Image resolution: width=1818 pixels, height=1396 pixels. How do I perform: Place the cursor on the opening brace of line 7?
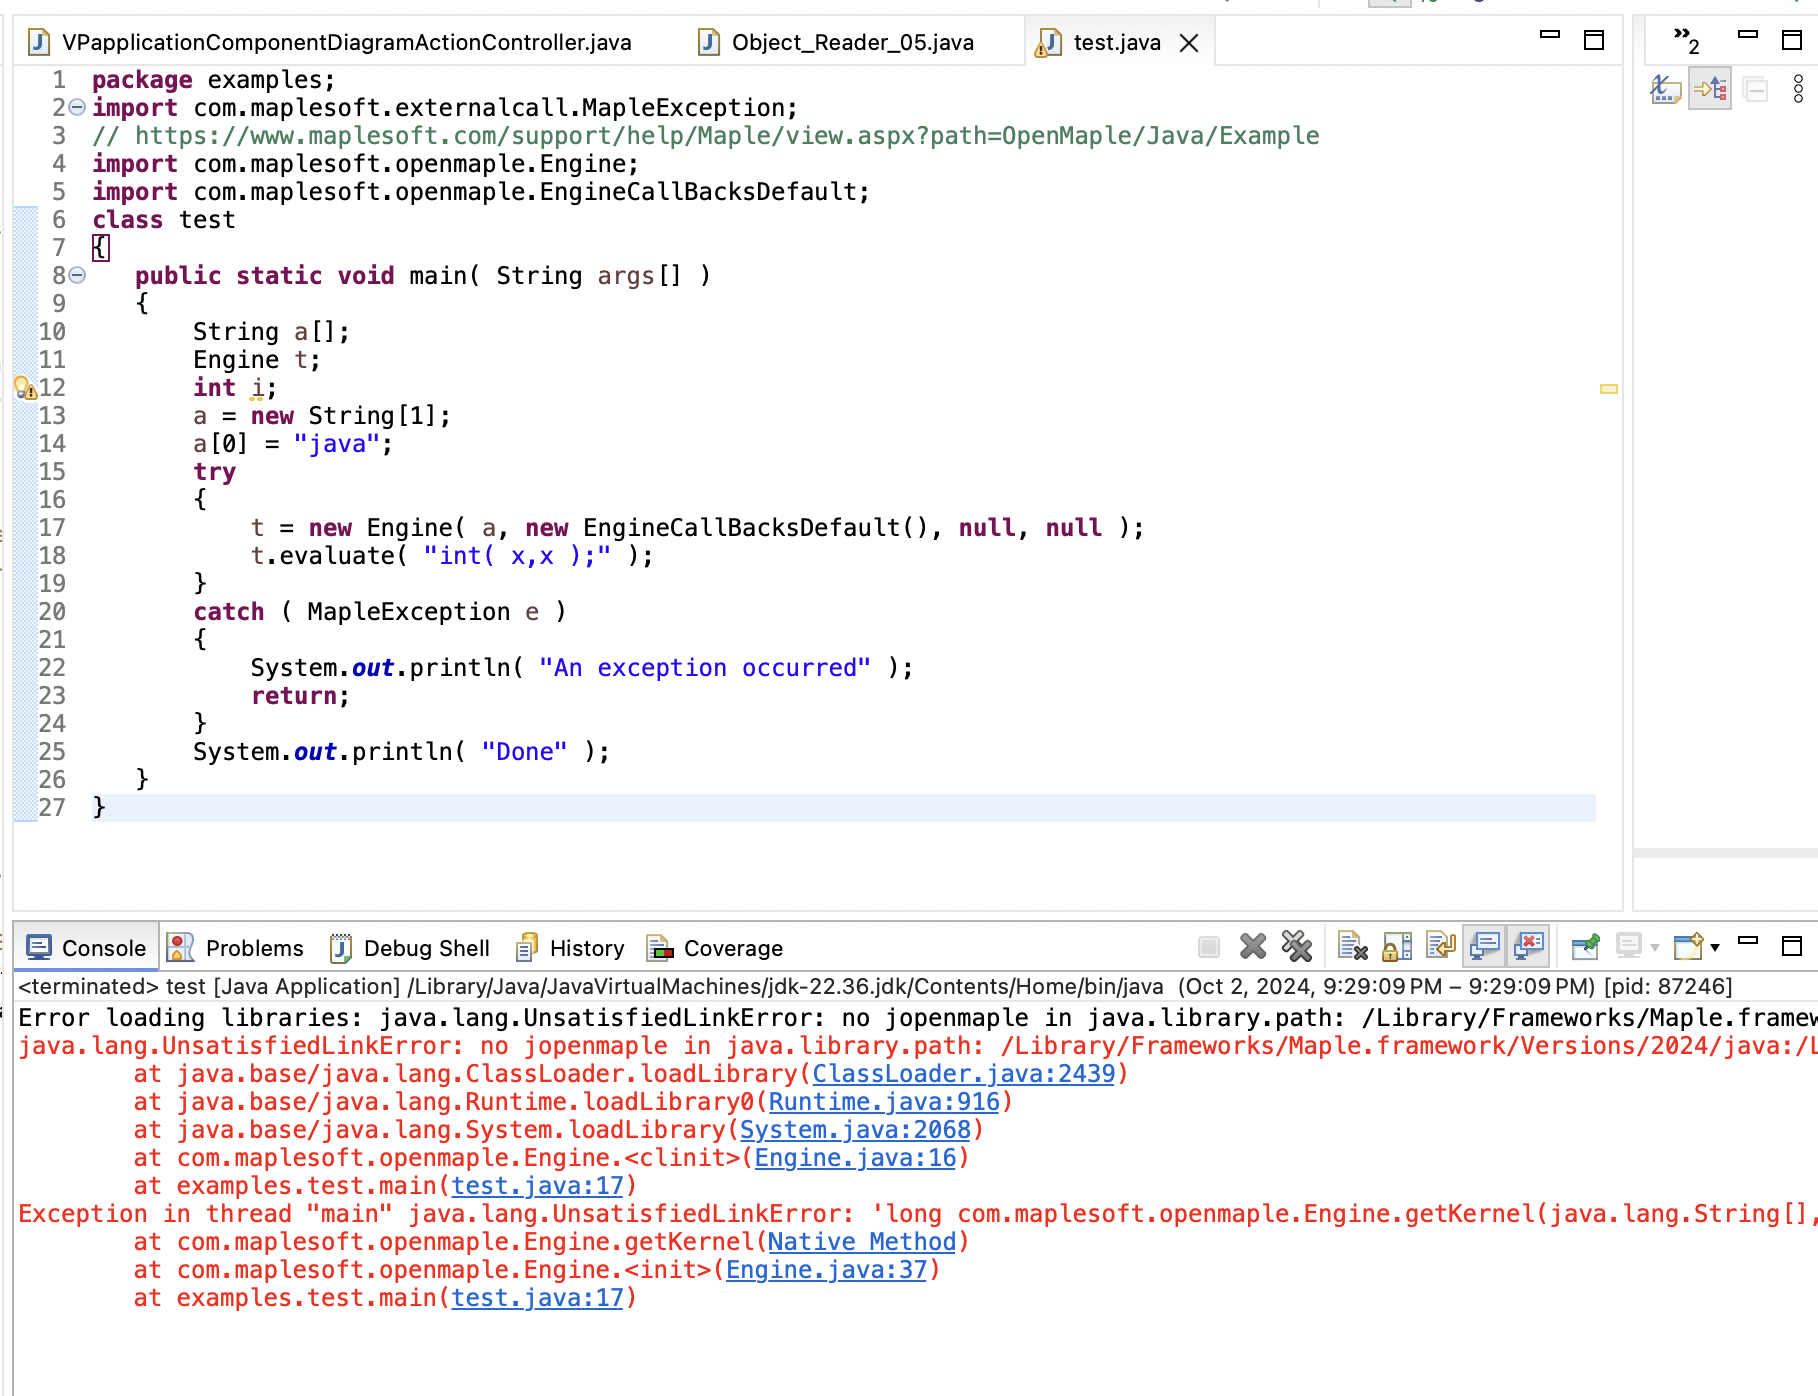click(100, 248)
